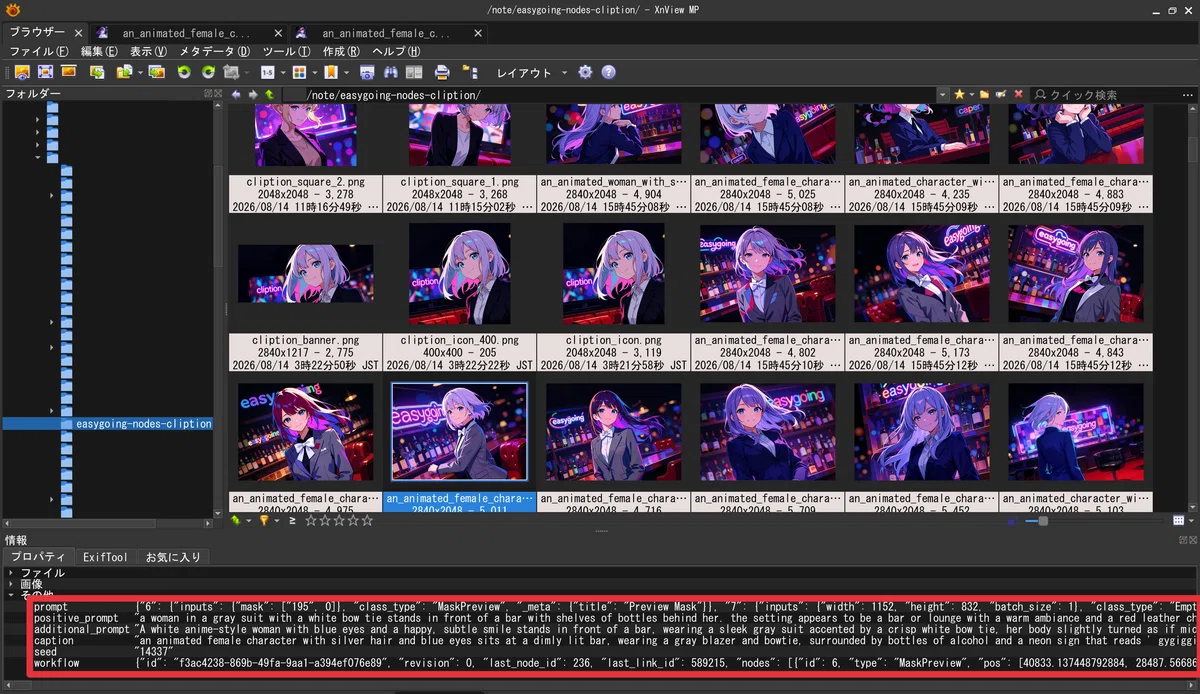
Task: Click the new folder icon by the path bar
Action: coord(985,94)
